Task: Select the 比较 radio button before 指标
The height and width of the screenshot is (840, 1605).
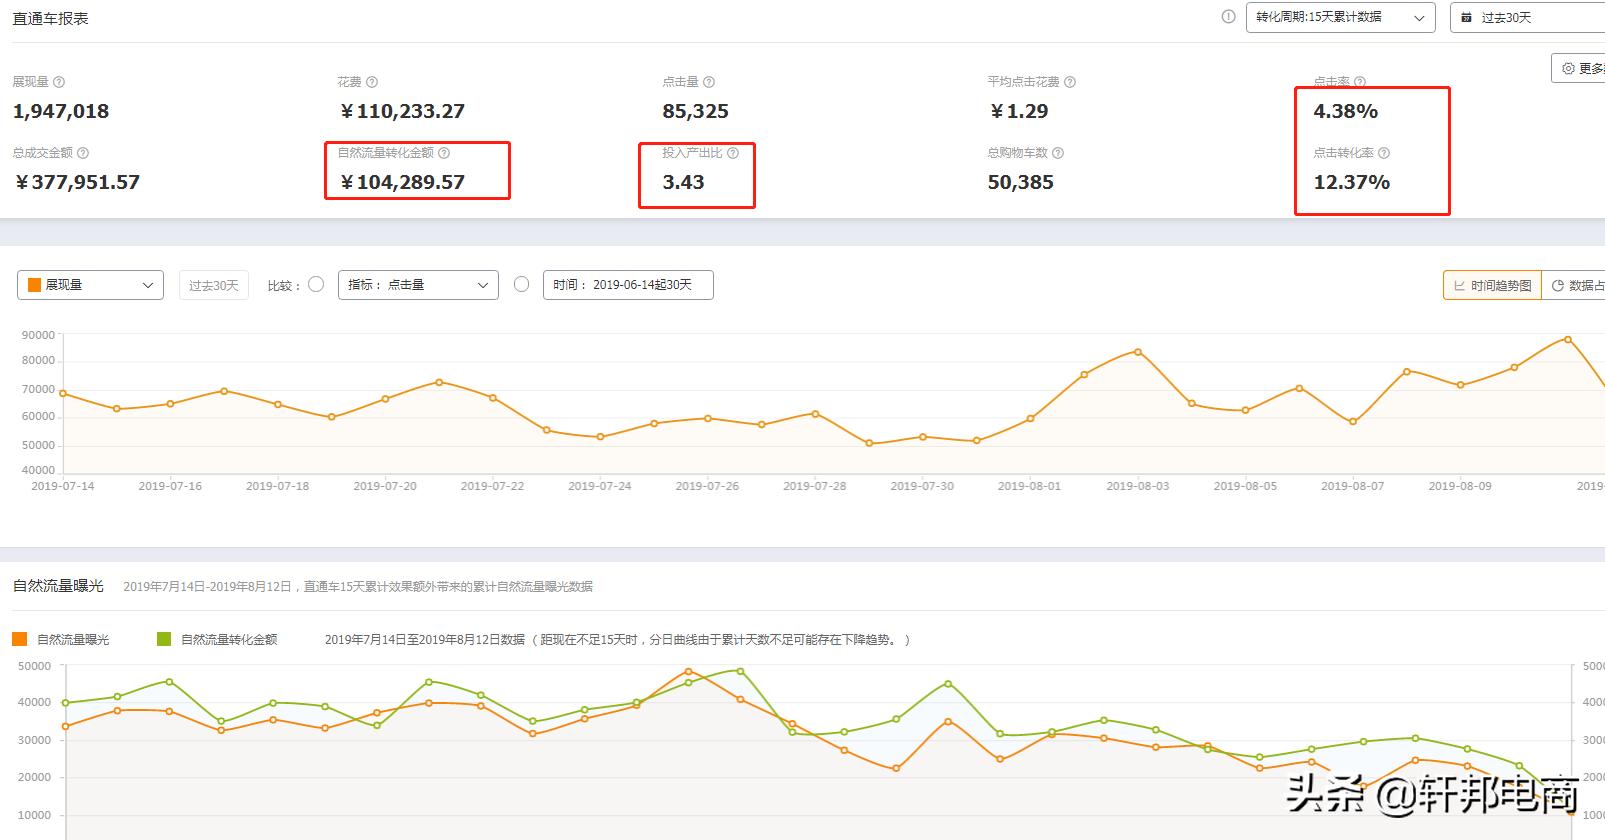Action: 316,284
